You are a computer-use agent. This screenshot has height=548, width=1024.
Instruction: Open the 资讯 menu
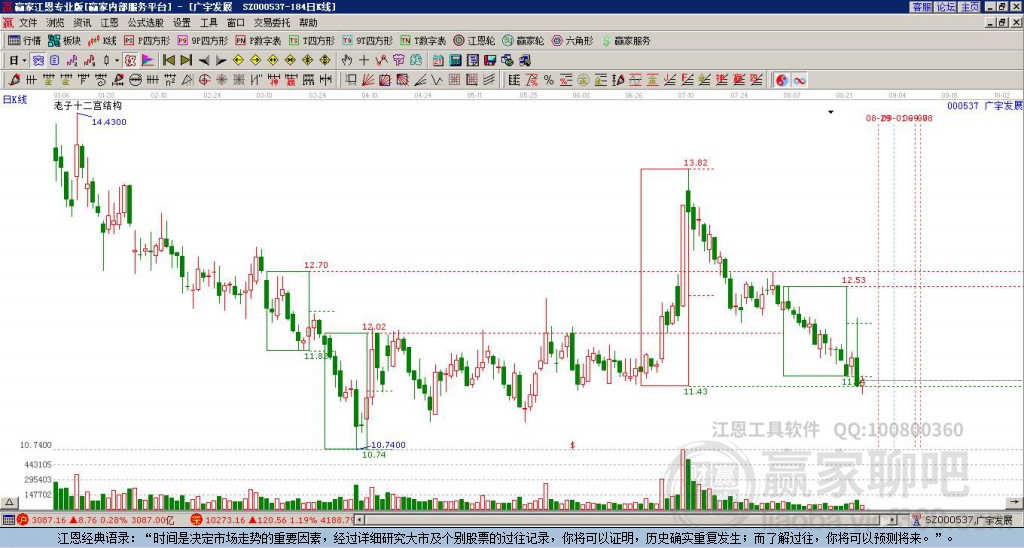(x=82, y=23)
